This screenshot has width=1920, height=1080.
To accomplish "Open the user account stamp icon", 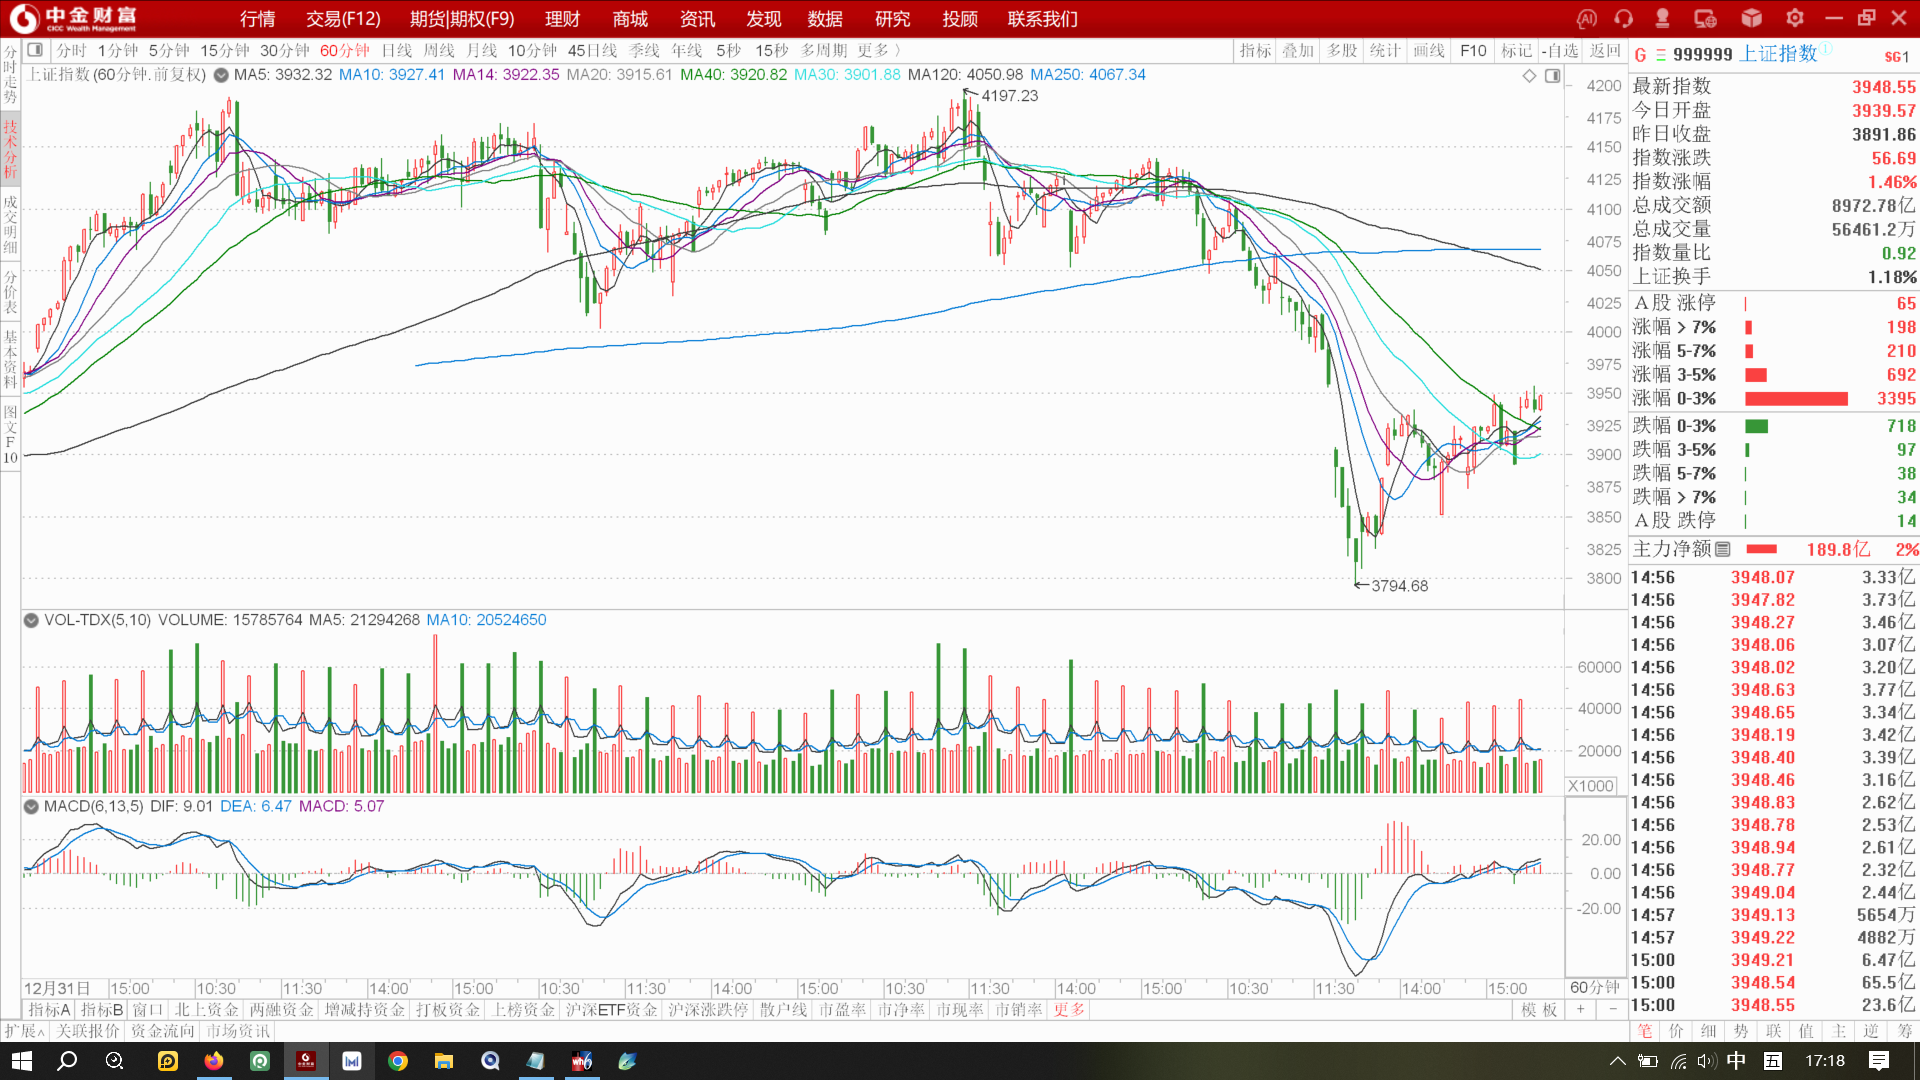I will tap(1662, 18).
